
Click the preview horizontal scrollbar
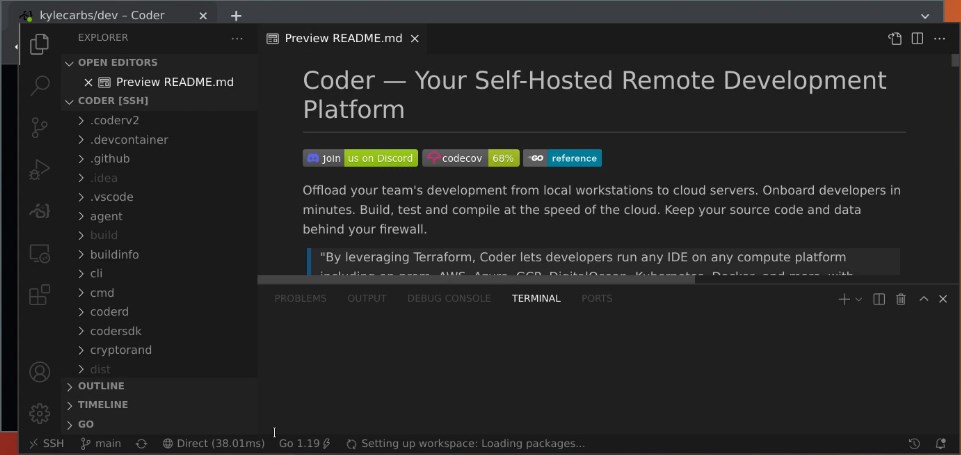coord(476,280)
